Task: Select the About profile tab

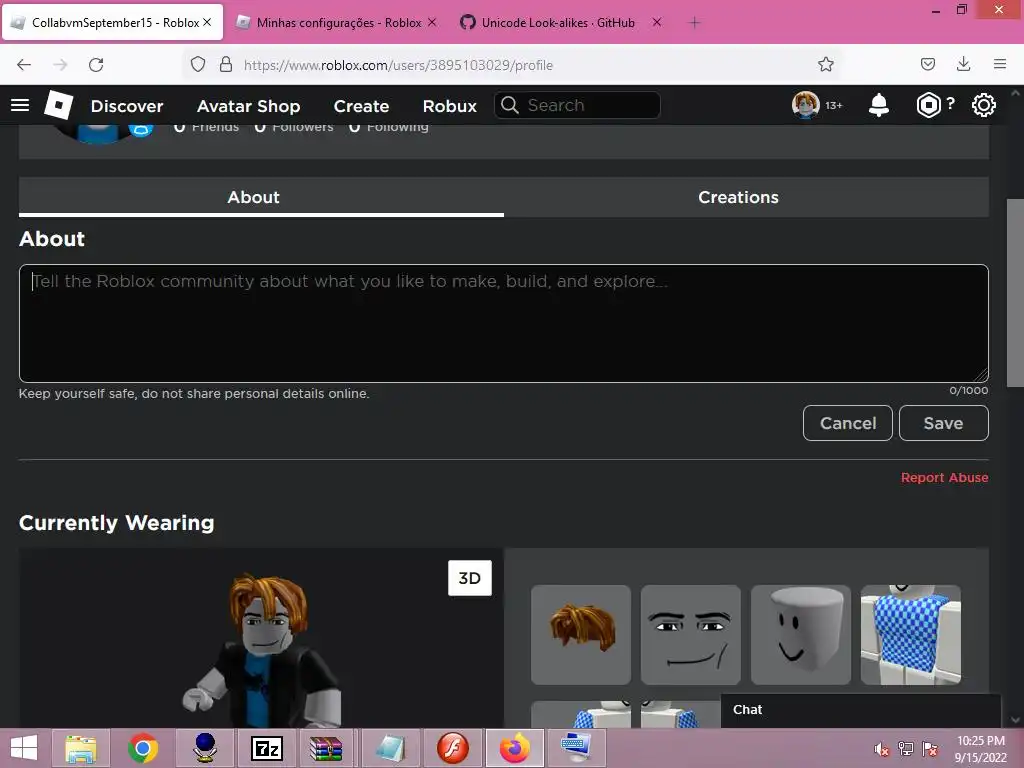Action: [x=261, y=197]
